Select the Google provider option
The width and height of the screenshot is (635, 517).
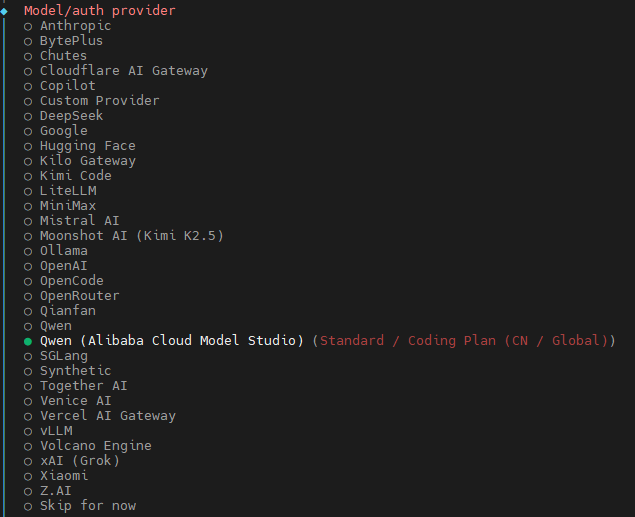(x=55, y=131)
